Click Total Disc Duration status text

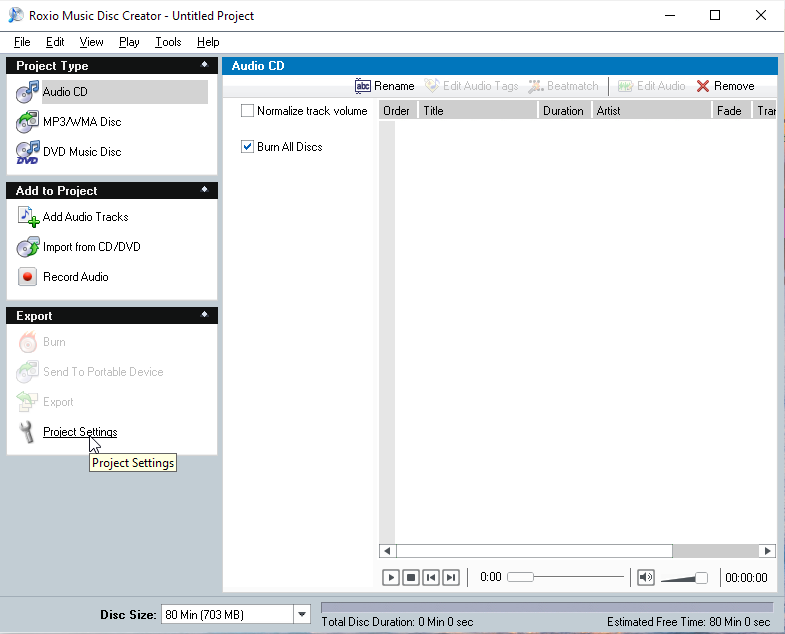coord(397,622)
